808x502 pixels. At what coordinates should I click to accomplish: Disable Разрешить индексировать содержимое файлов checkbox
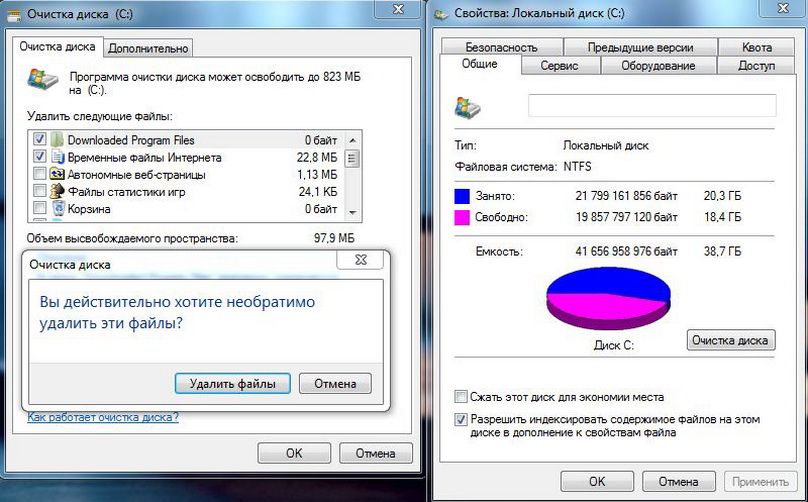(461, 420)
